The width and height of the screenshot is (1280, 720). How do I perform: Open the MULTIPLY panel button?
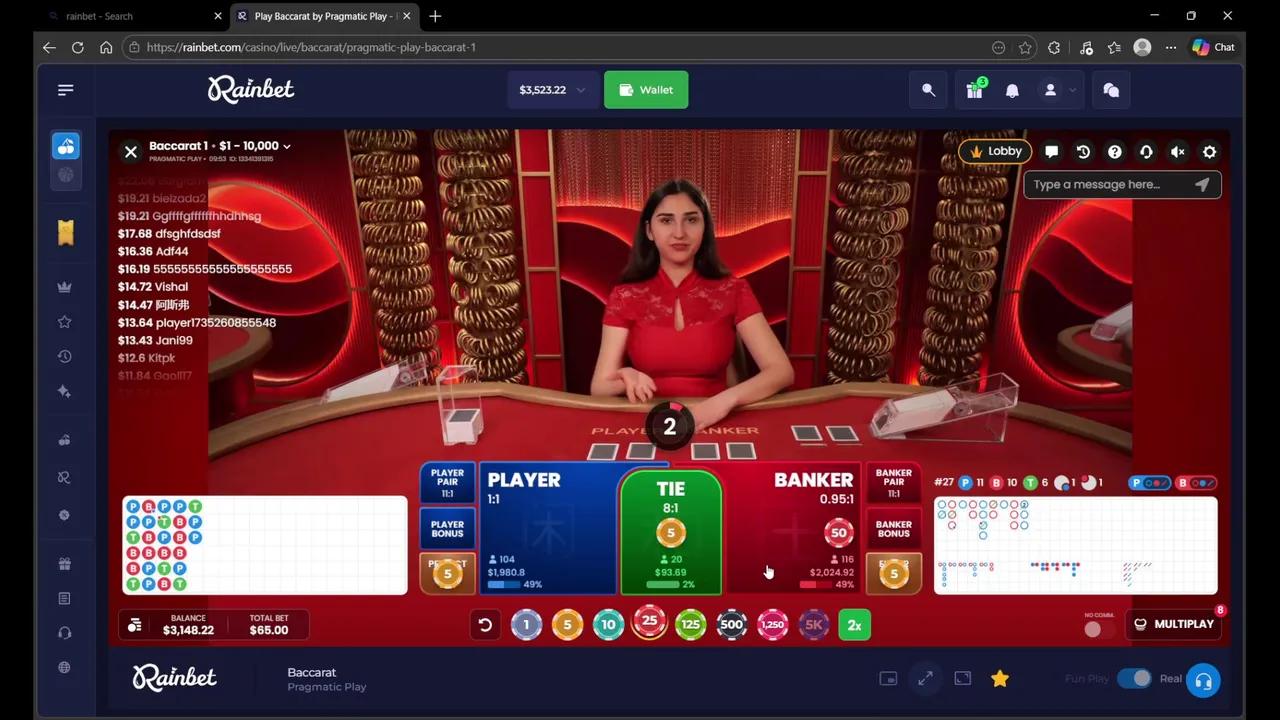(1175, 624)
